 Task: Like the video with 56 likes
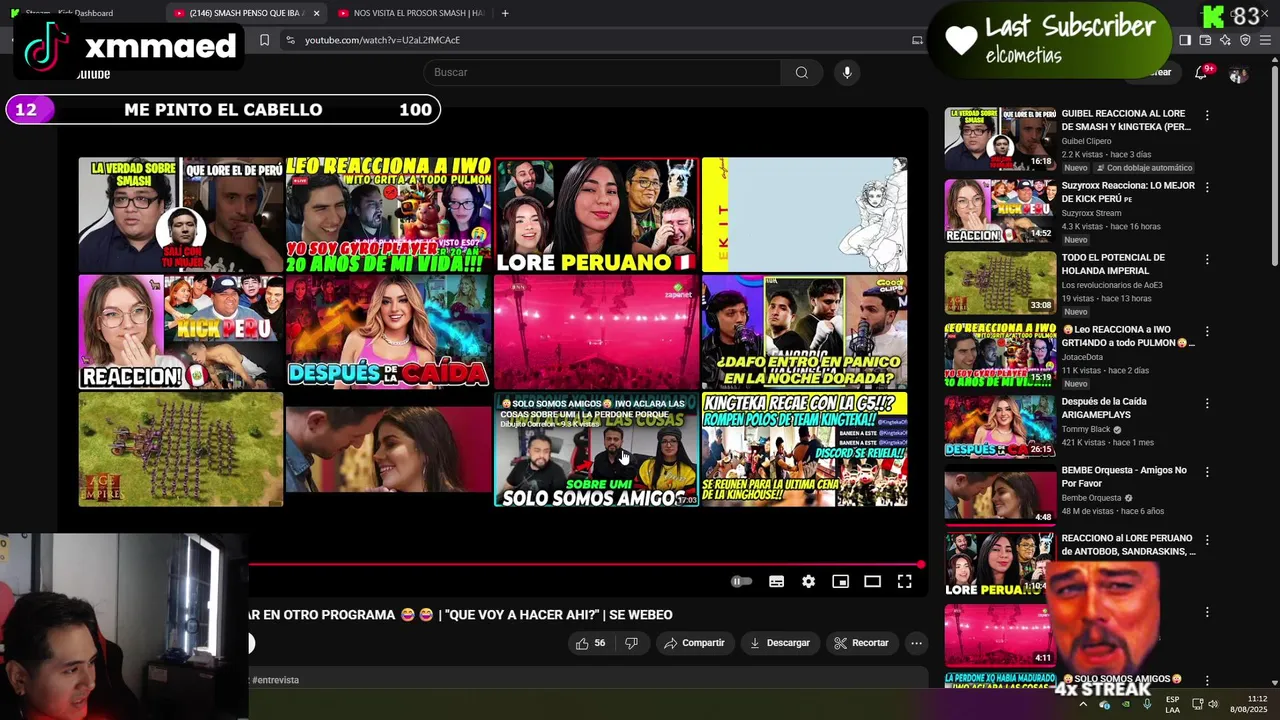[590, 643]
